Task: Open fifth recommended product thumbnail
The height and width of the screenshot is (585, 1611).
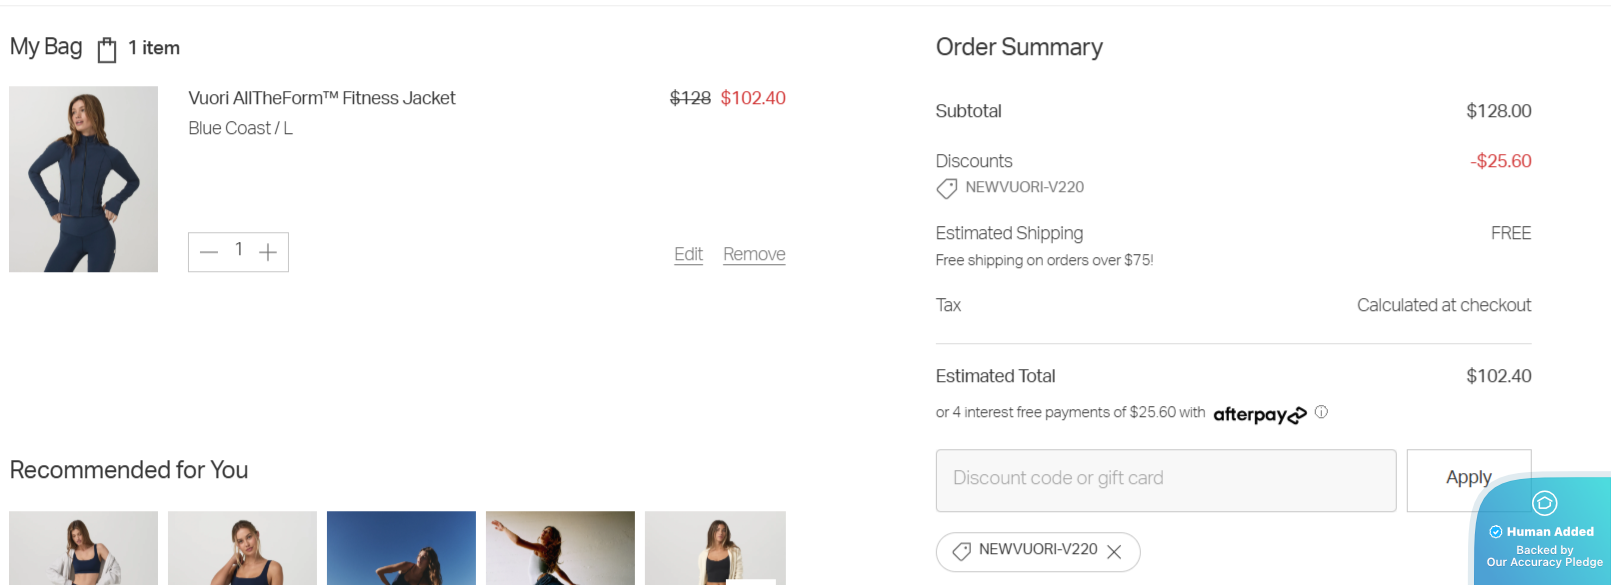Action: coord(715,547)
